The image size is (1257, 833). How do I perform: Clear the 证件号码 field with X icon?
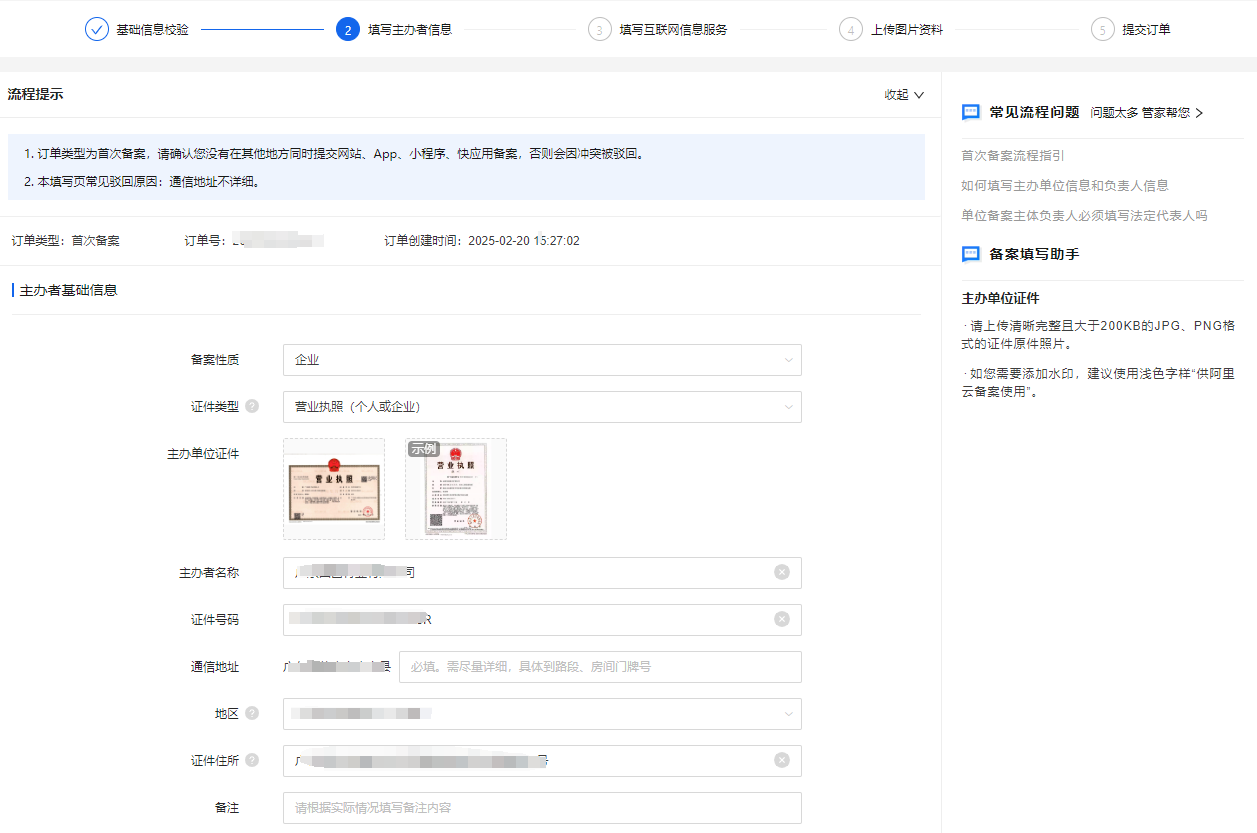pos(781,619)
